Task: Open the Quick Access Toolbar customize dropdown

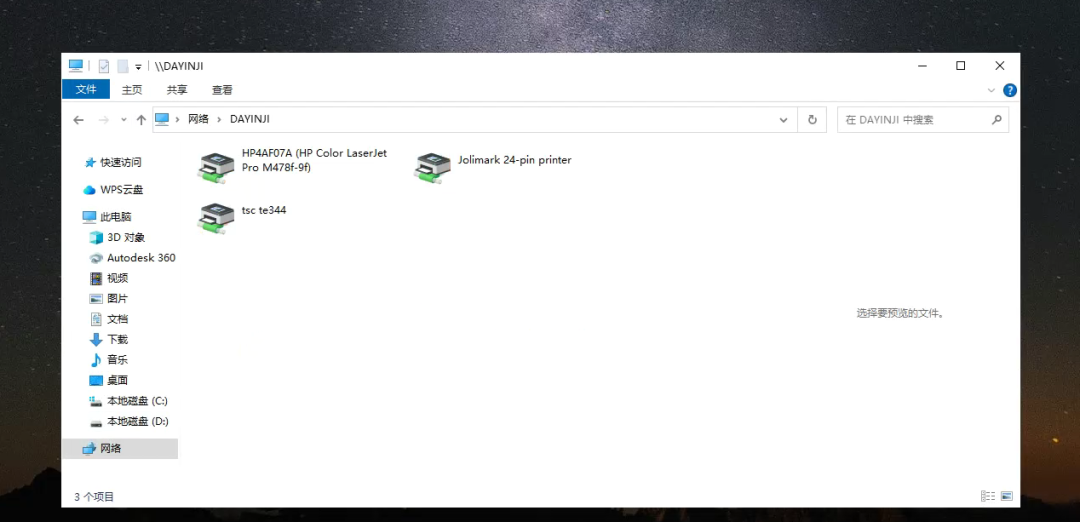Action: point(139,67)
